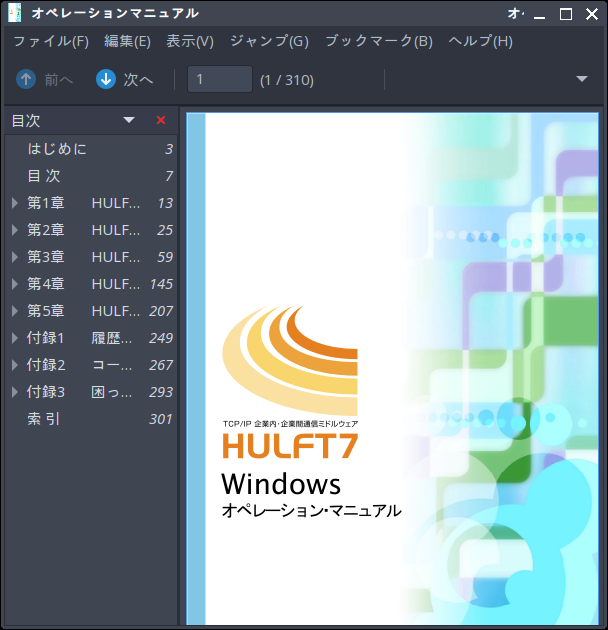
Task: Select 第3章 chapter row text
Action: (84, 257)
